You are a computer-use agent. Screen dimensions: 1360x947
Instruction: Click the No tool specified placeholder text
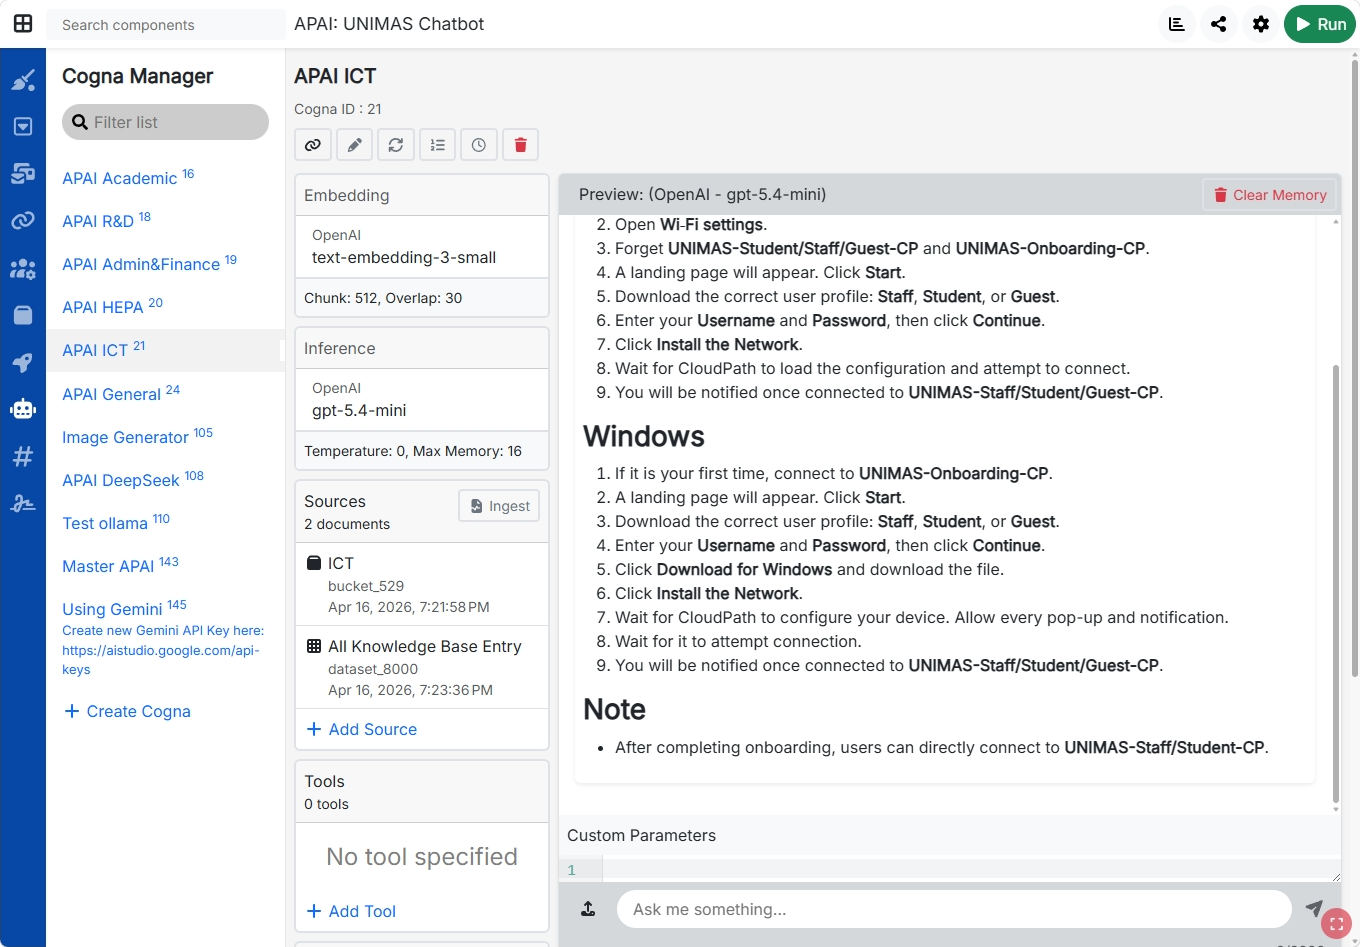(x=422, y=857)
